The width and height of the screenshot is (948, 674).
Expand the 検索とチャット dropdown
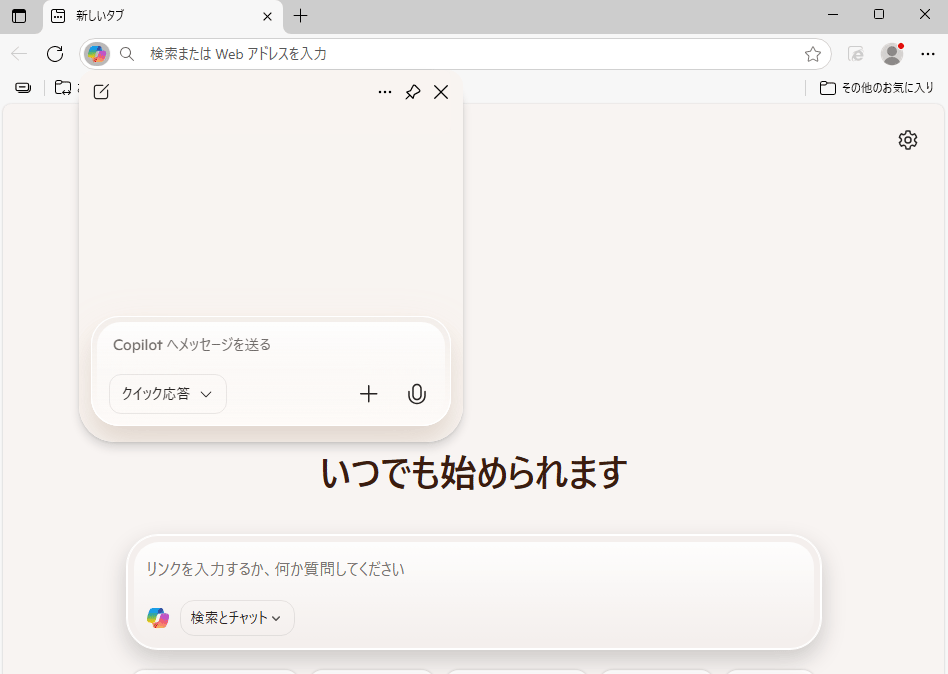(x=237, y=618)
